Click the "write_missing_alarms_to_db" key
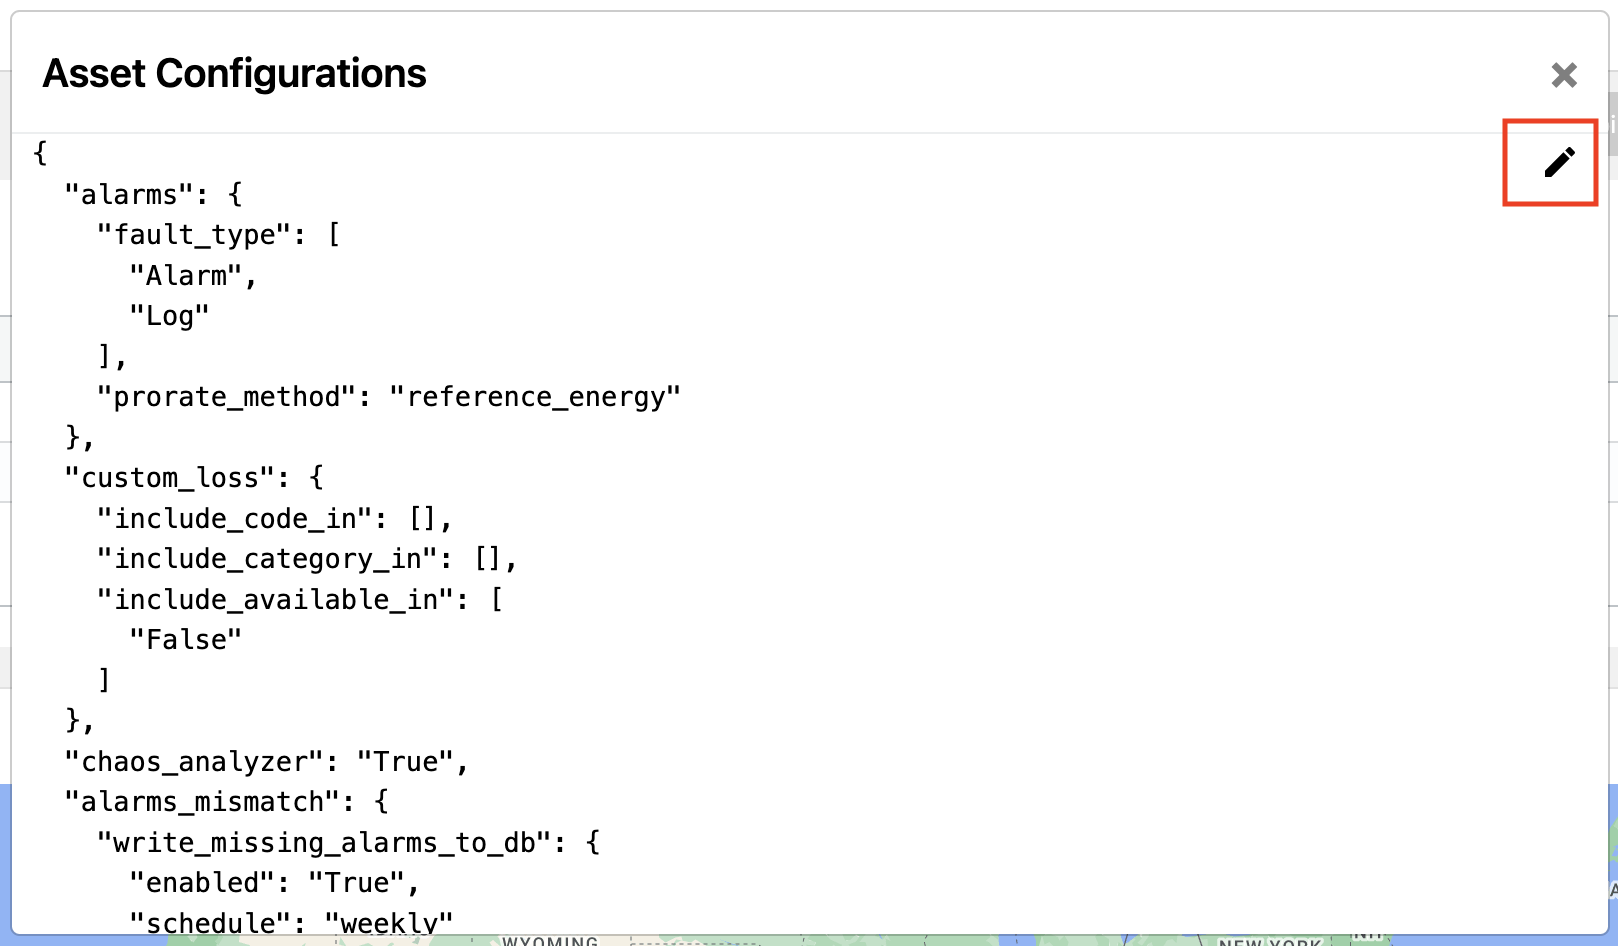 coord(325,843)
